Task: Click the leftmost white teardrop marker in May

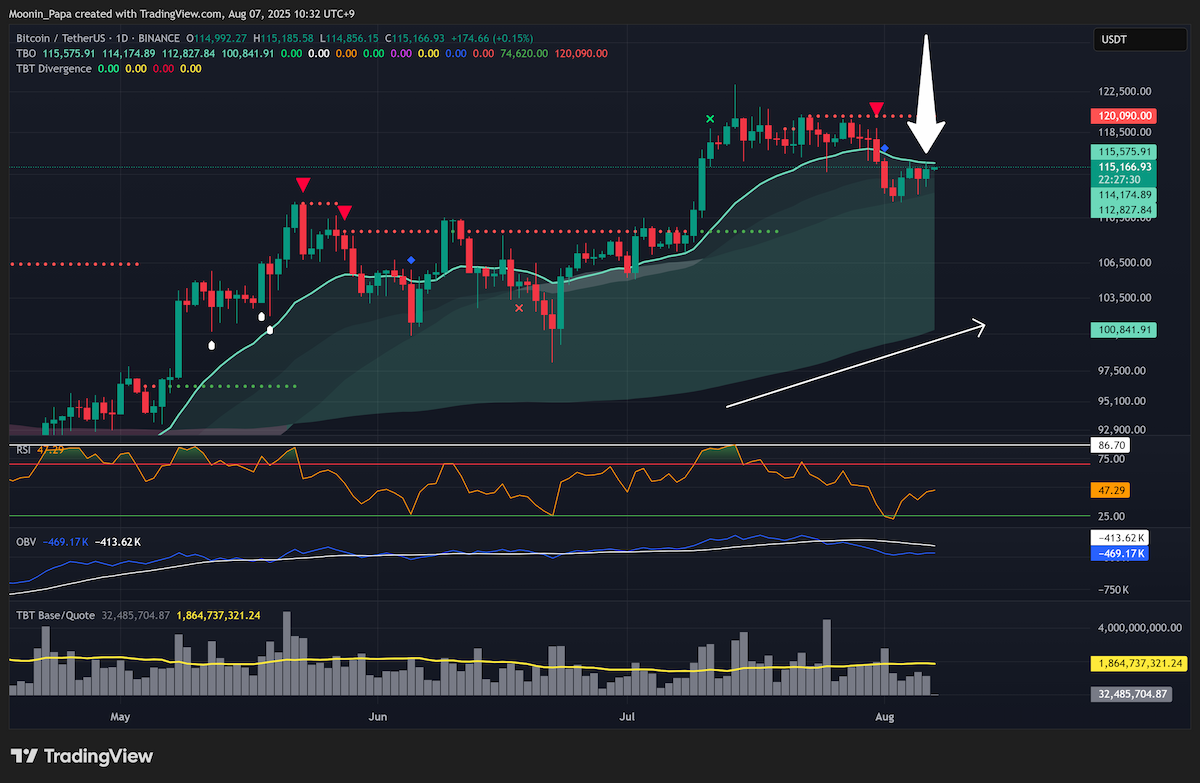Action: point(211,345)
